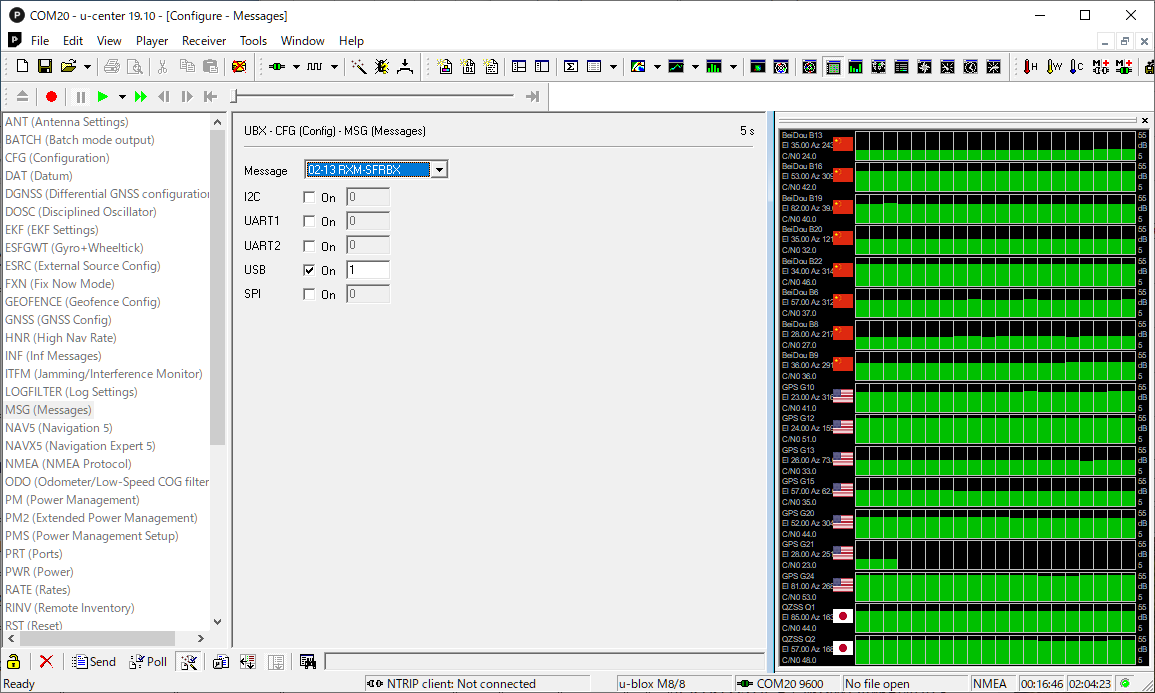This screenshot has width=1155, height=693.
Task: Open the Tools menu
Action: click(253, 41)
